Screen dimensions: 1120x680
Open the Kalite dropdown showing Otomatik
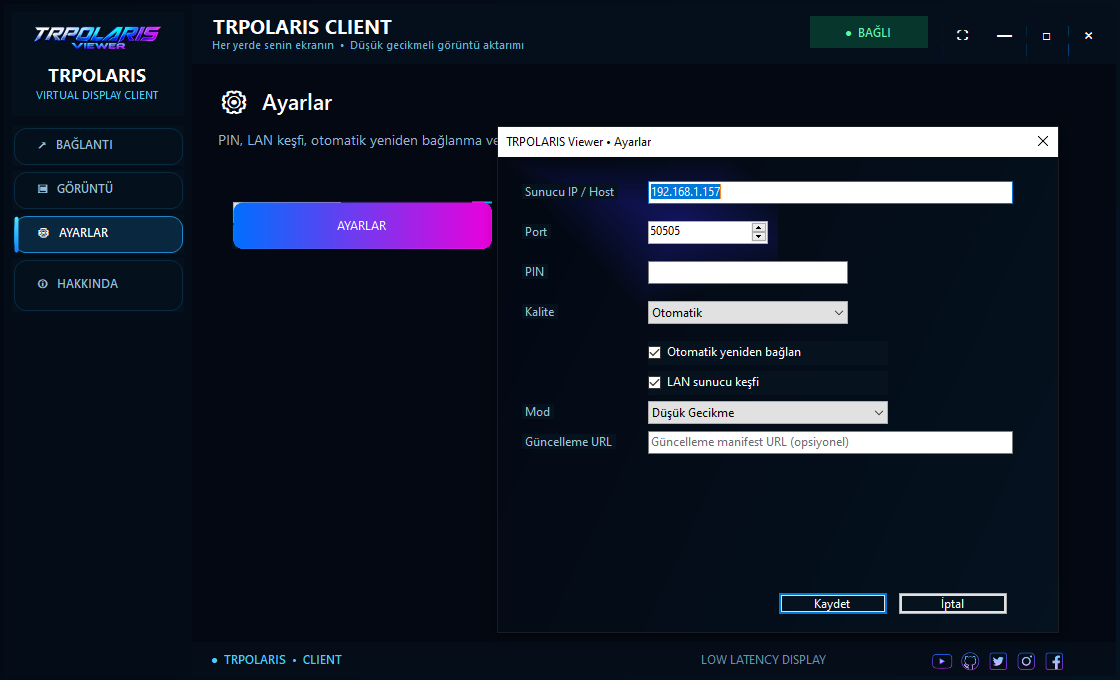coord(748,313)
